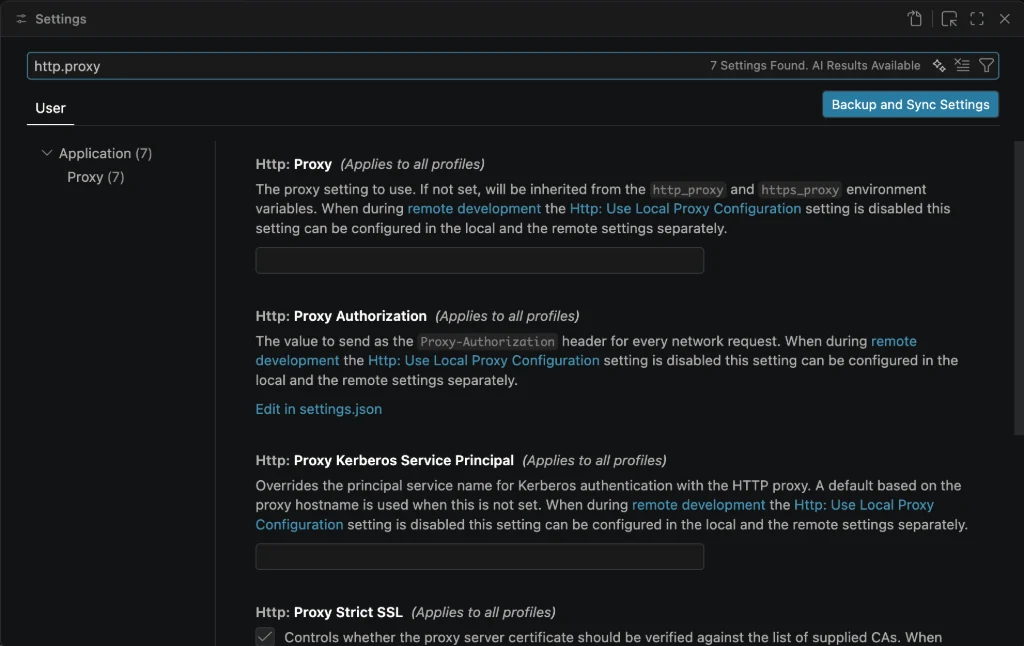Open remote development link under Kerberos Service Principal

coord(698,505)
